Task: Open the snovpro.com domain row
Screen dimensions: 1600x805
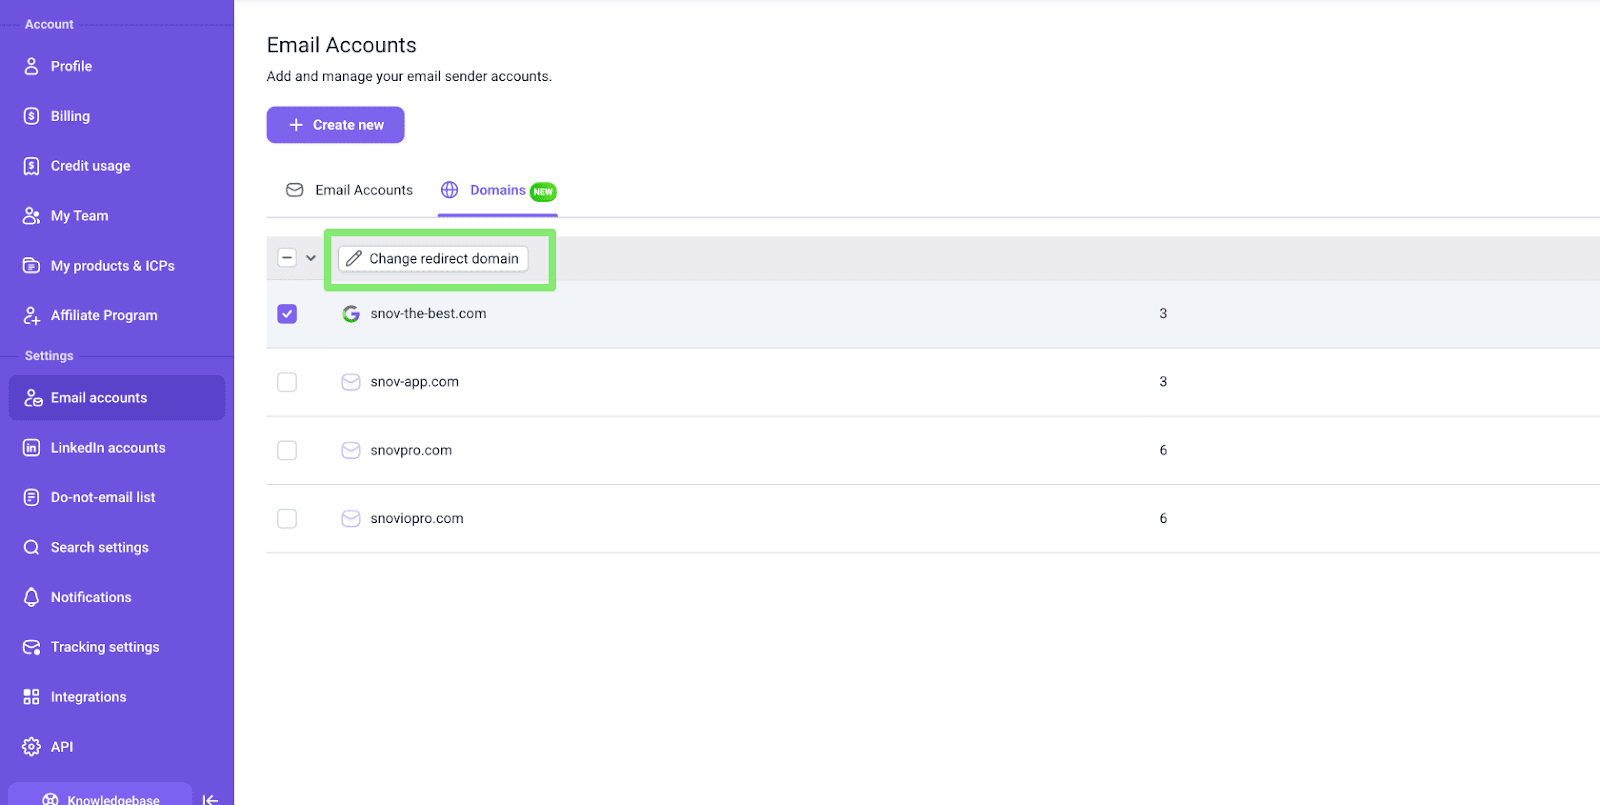Action: click(x=411, y=451)
